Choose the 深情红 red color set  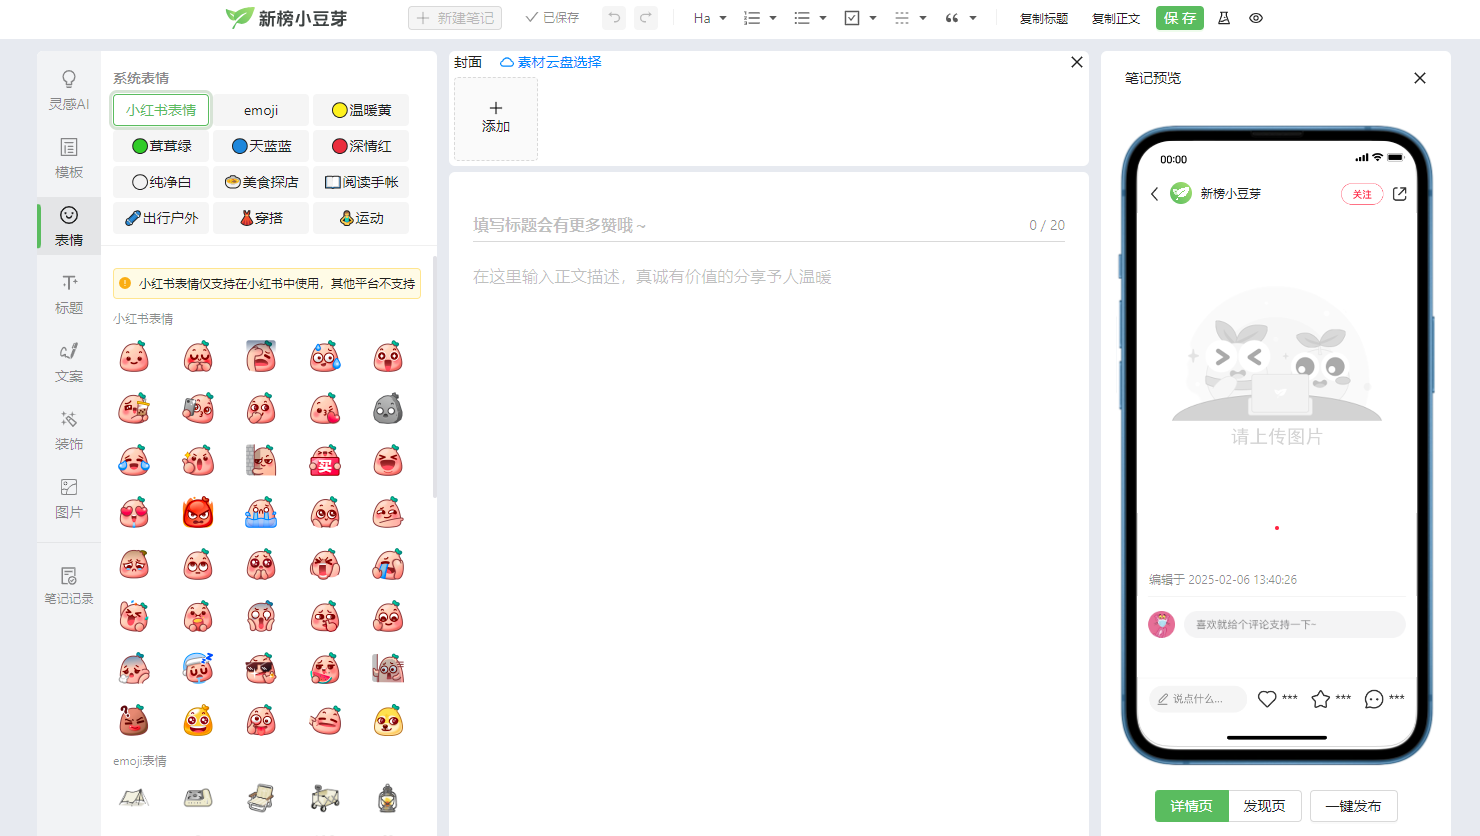[x=361, y=146]
